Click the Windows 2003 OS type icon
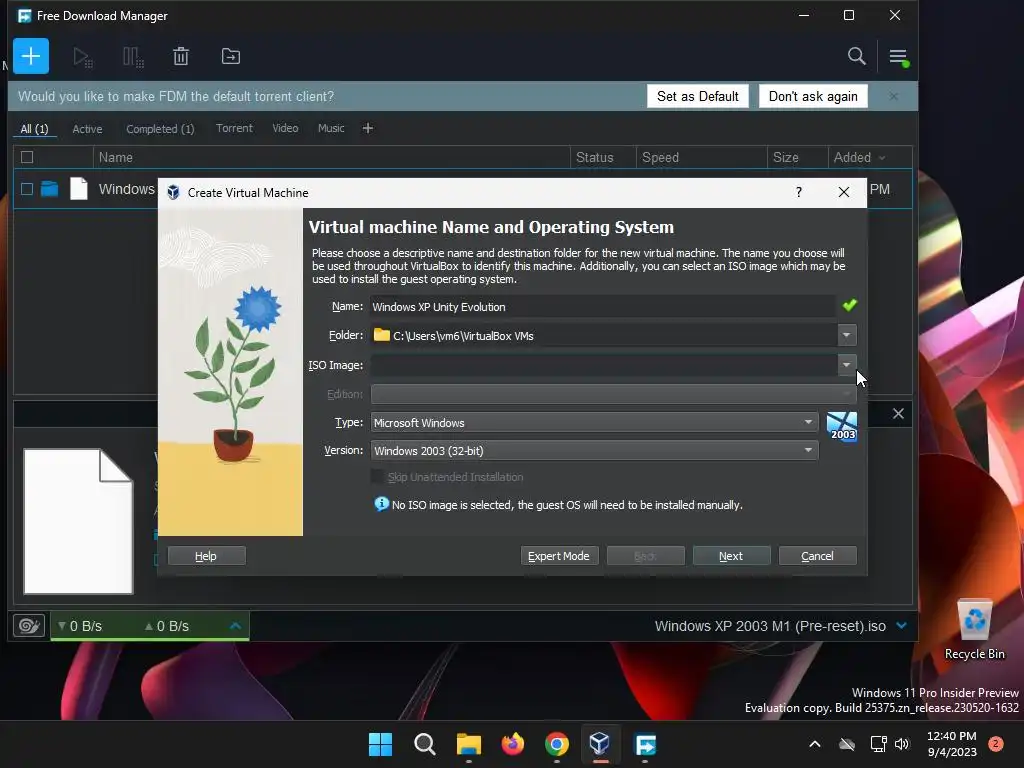 pyautogui.click(x=842, y=426)
